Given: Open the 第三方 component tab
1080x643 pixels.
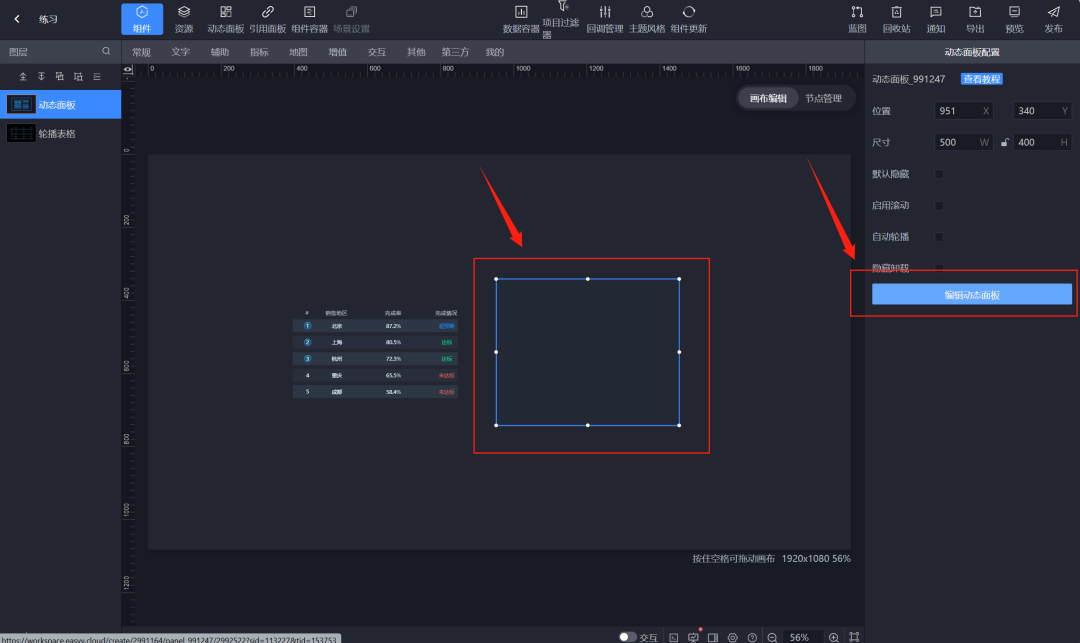Looking at the screenshot, I should 455,52.
